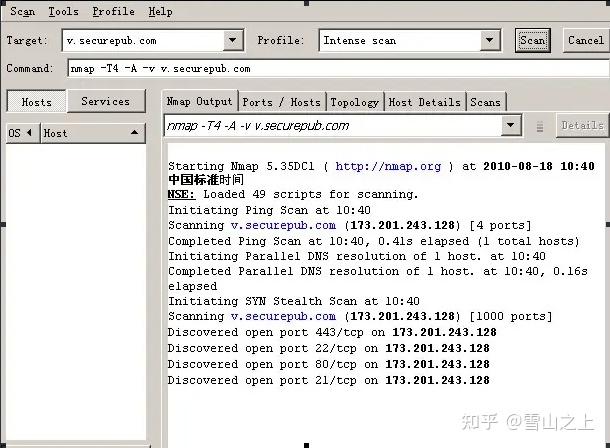This screenshot has height=448, width=610.
Task: Sort by the Host column header
Action: click(x=93, y=133)
